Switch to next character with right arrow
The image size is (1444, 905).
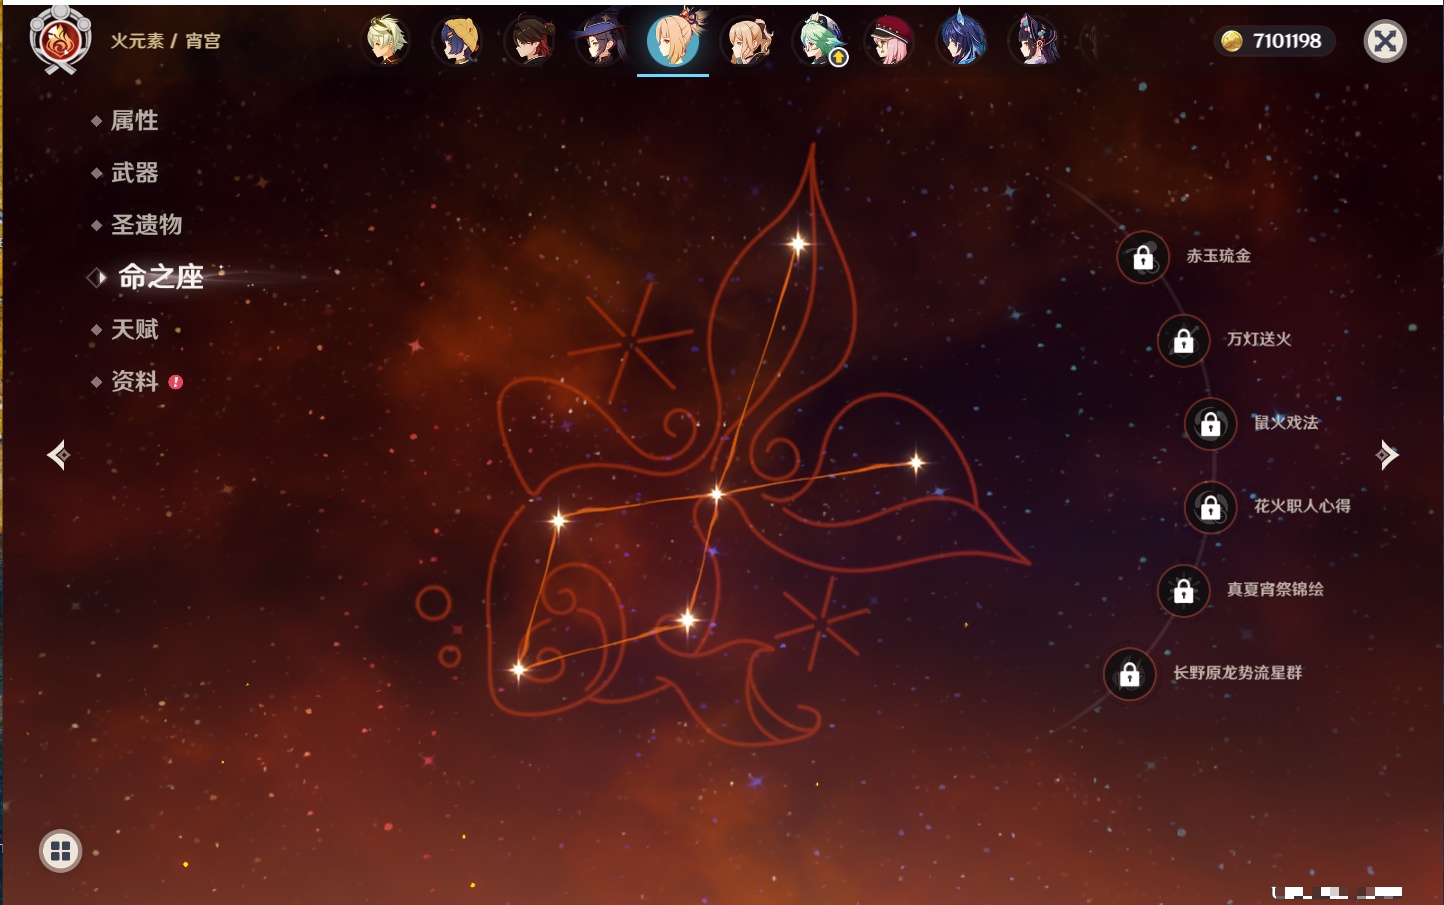pyautogui.click(x=1387, y=455)
